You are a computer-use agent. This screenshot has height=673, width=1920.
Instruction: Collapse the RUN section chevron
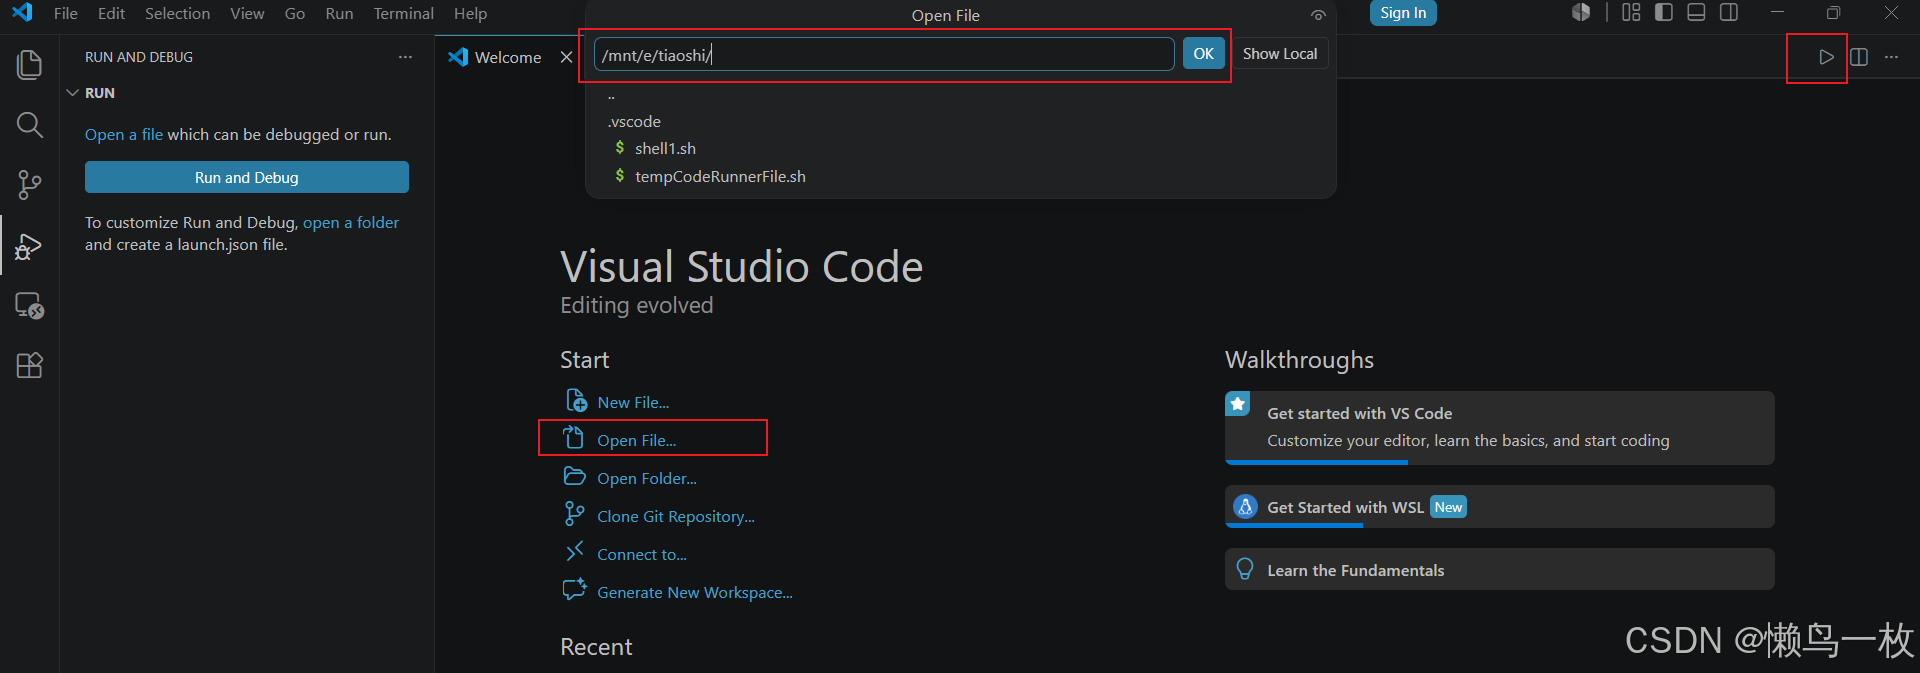[x=72, y=93]
